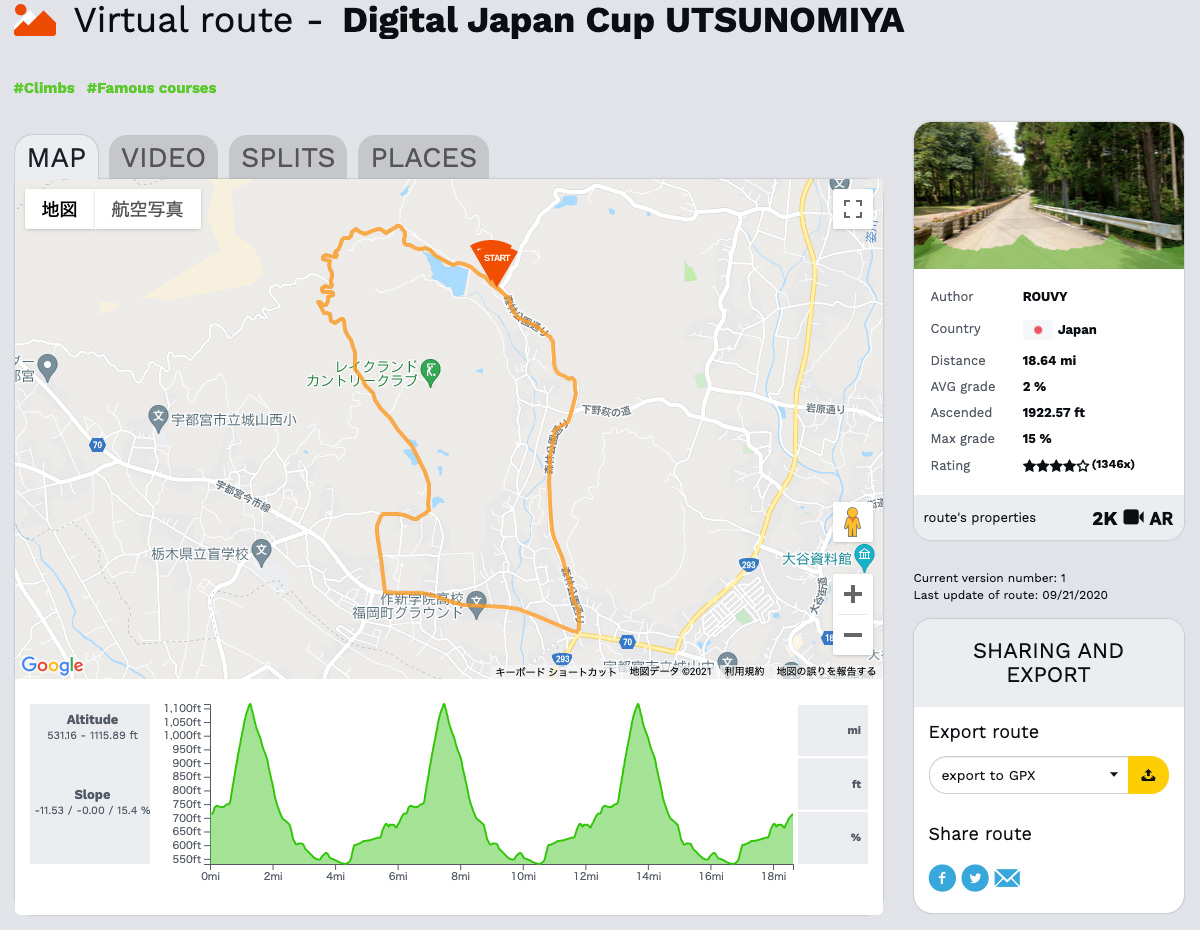Viewport: 1200px width, 930px height.
Task: Click the AR label in route's properties
Action: (1161, 518)
